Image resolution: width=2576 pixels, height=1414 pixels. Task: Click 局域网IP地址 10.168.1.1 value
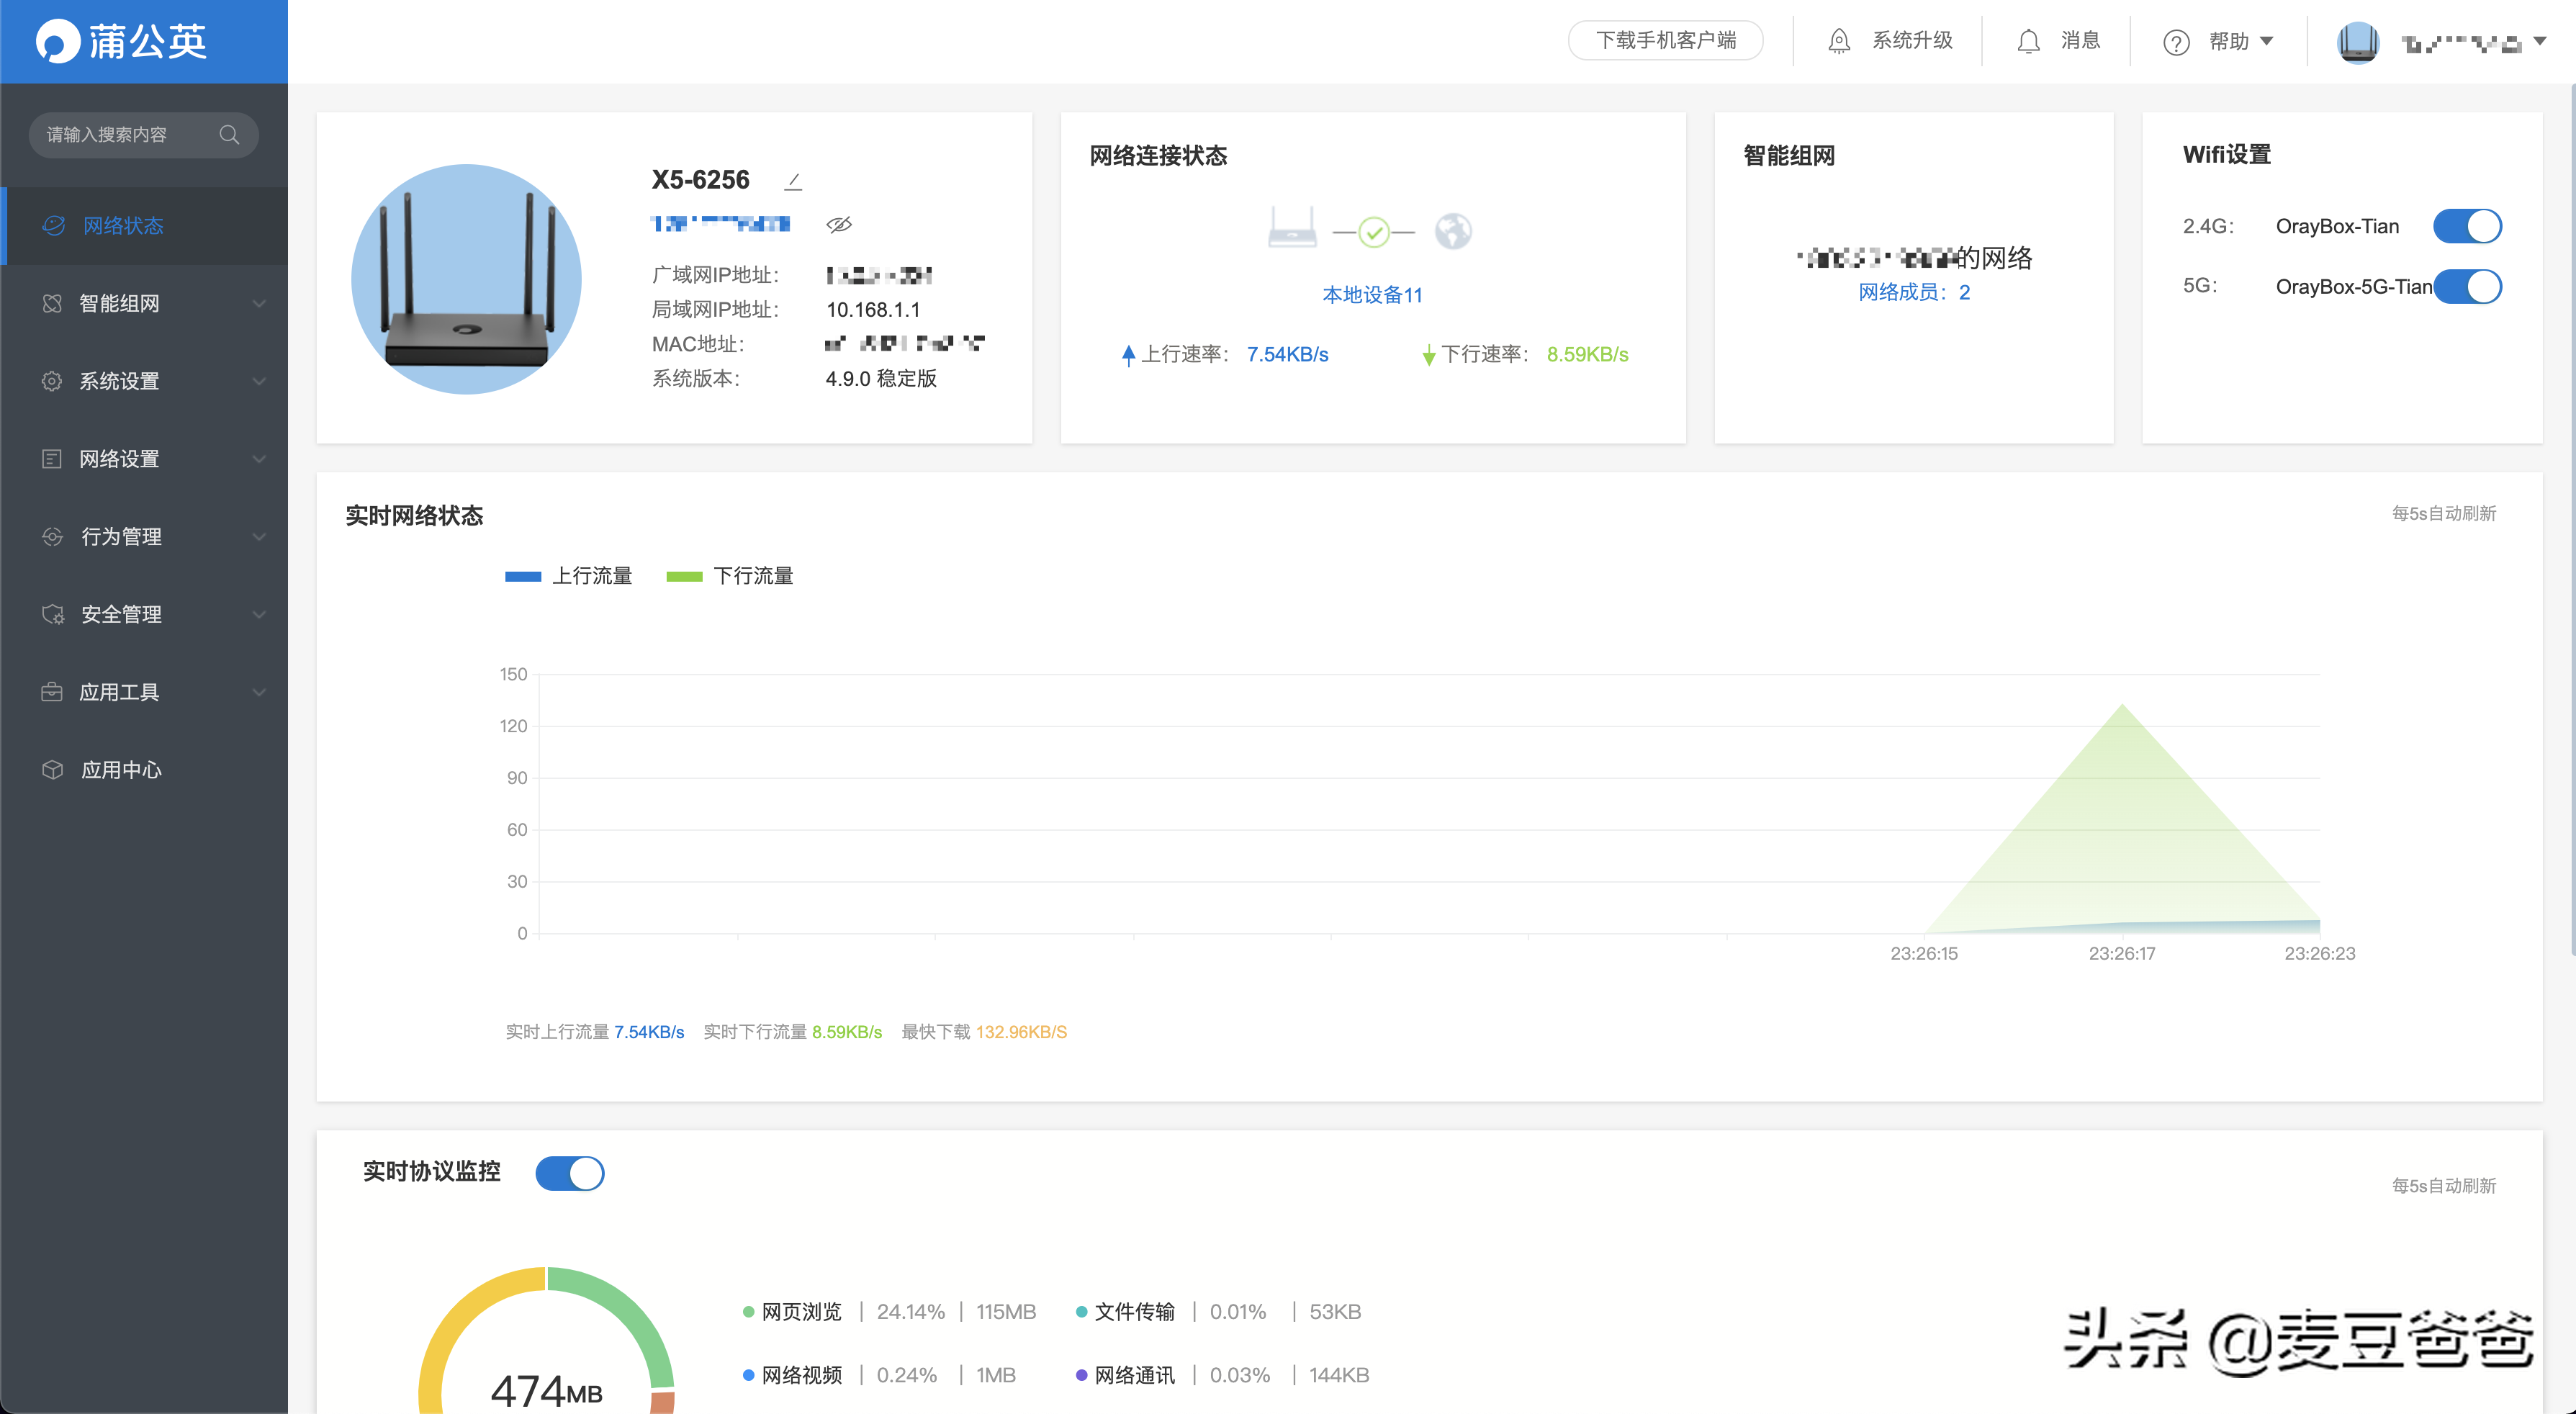coord(873,310)
